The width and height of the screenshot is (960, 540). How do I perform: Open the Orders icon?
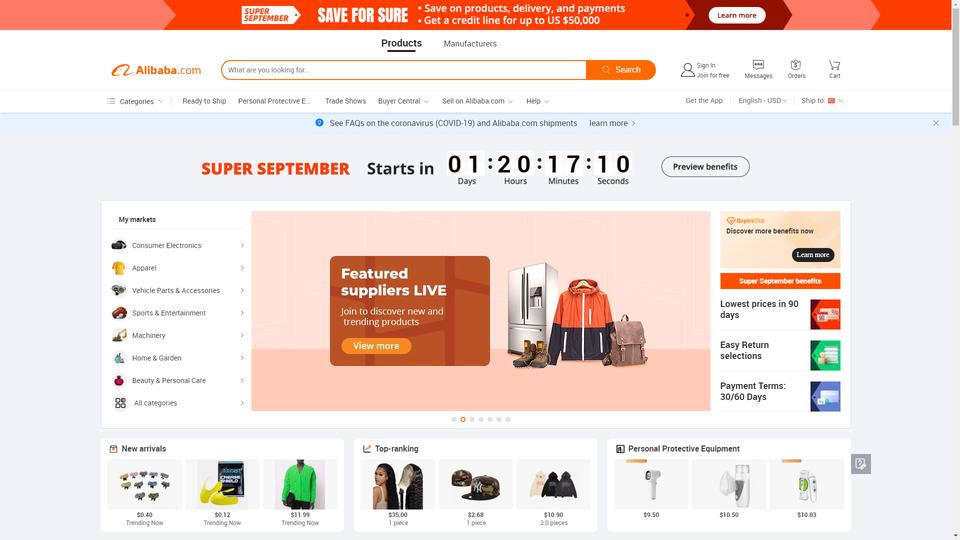[x=796, y=65]
